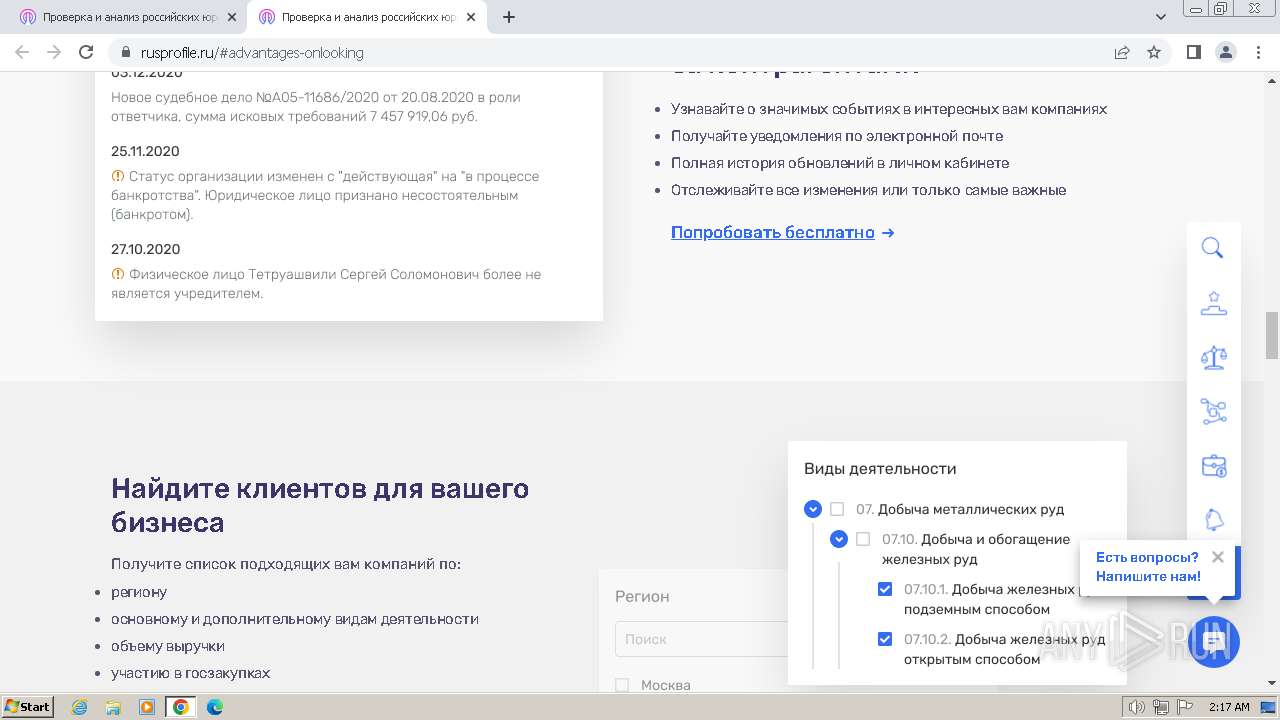Click the list item 'объему выручки'
1280x720 pixels.
coord(168,646)
